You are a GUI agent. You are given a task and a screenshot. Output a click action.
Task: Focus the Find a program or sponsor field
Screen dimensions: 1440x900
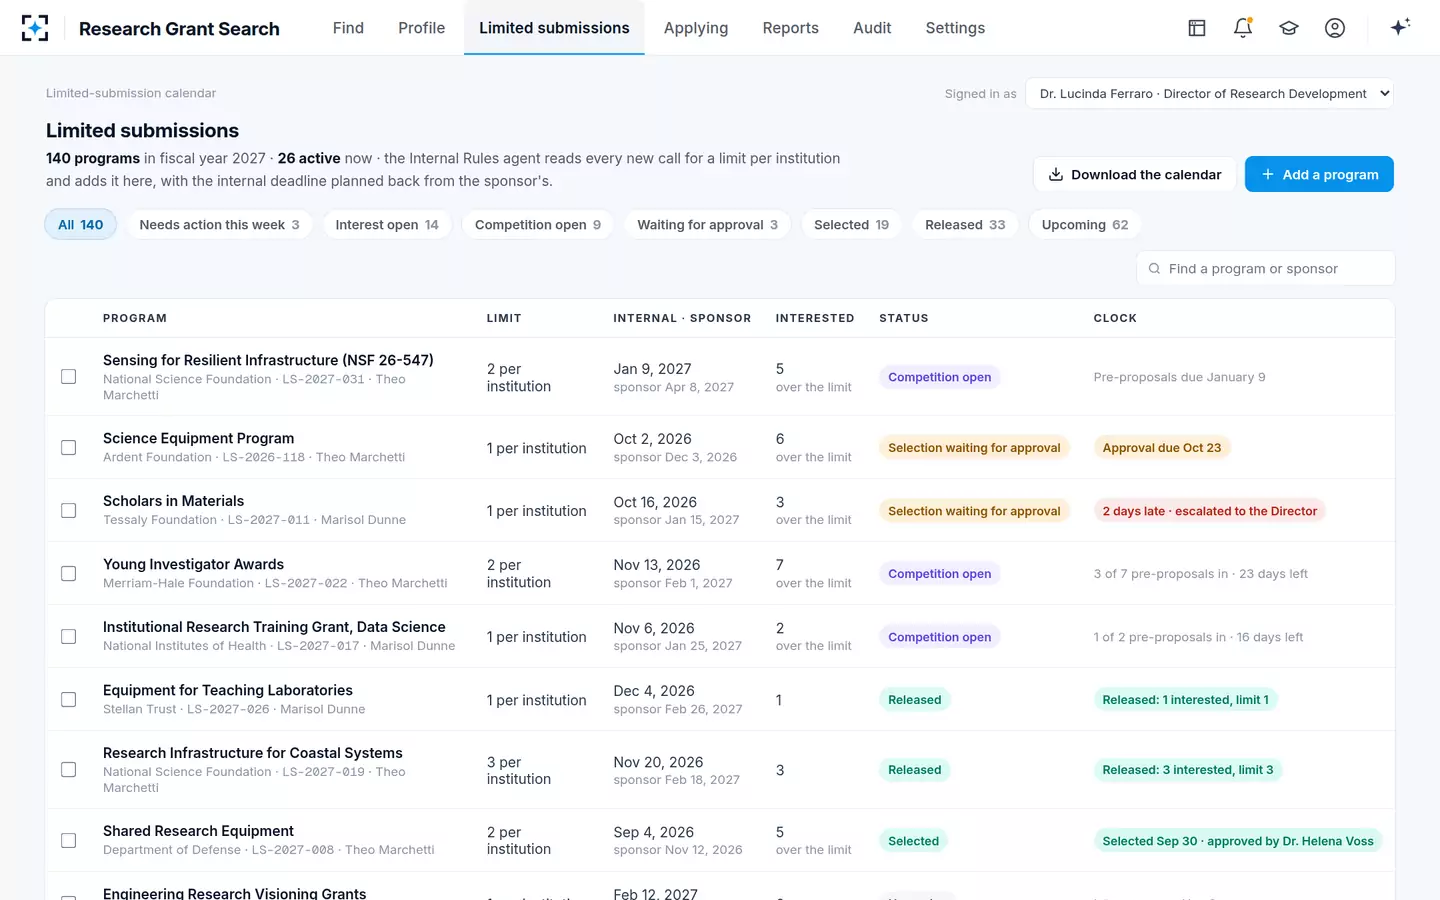pyautogui.click(x=1265, y=269)
